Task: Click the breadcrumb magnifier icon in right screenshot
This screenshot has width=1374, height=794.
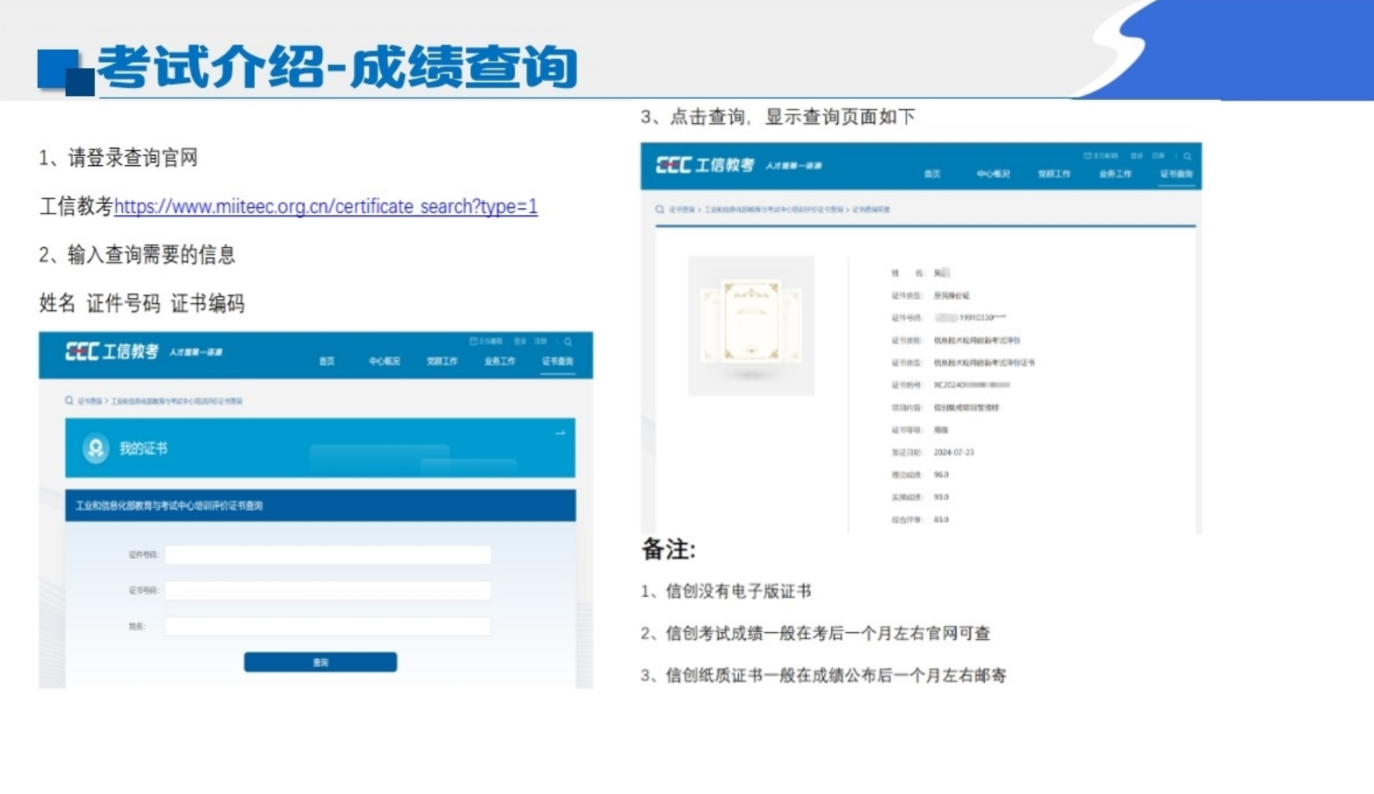Action: click(659, 210)
